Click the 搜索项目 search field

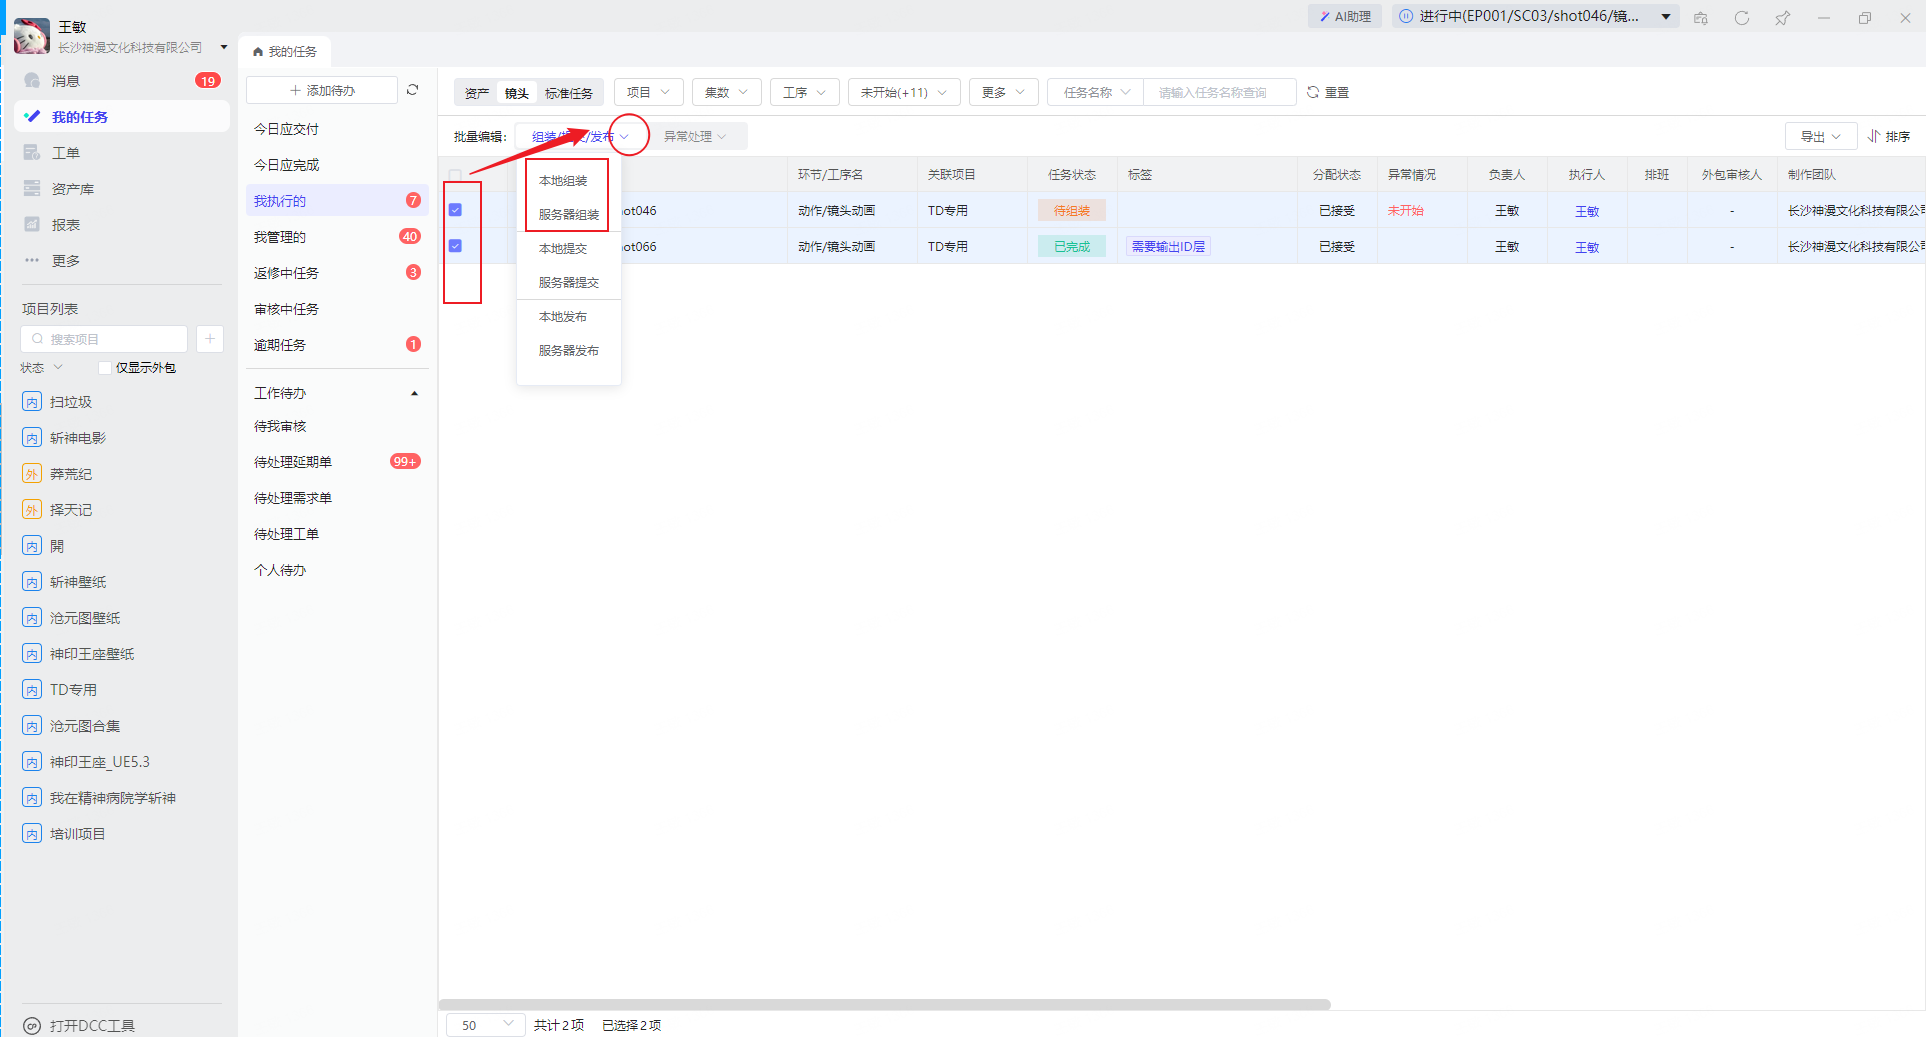pyautogui.click(x=104, y=339)
